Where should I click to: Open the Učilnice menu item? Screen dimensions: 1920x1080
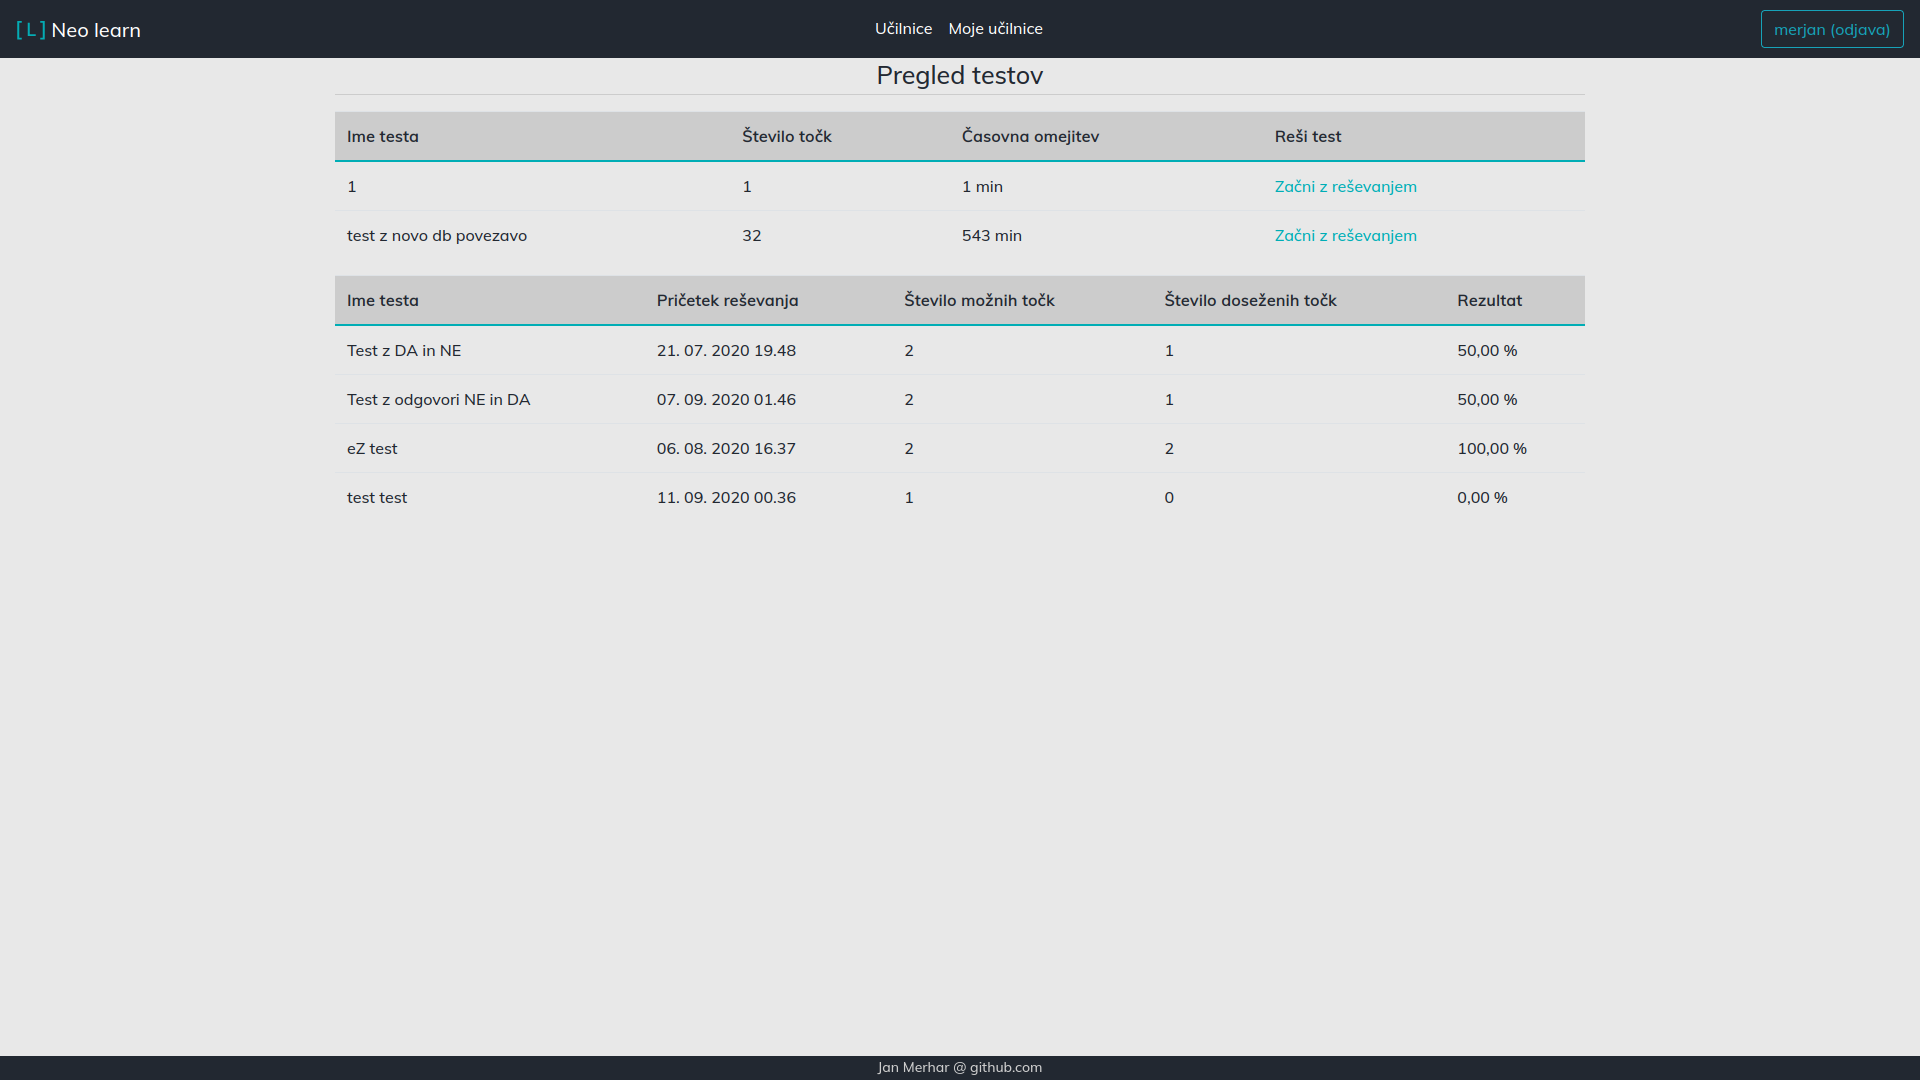903,29
